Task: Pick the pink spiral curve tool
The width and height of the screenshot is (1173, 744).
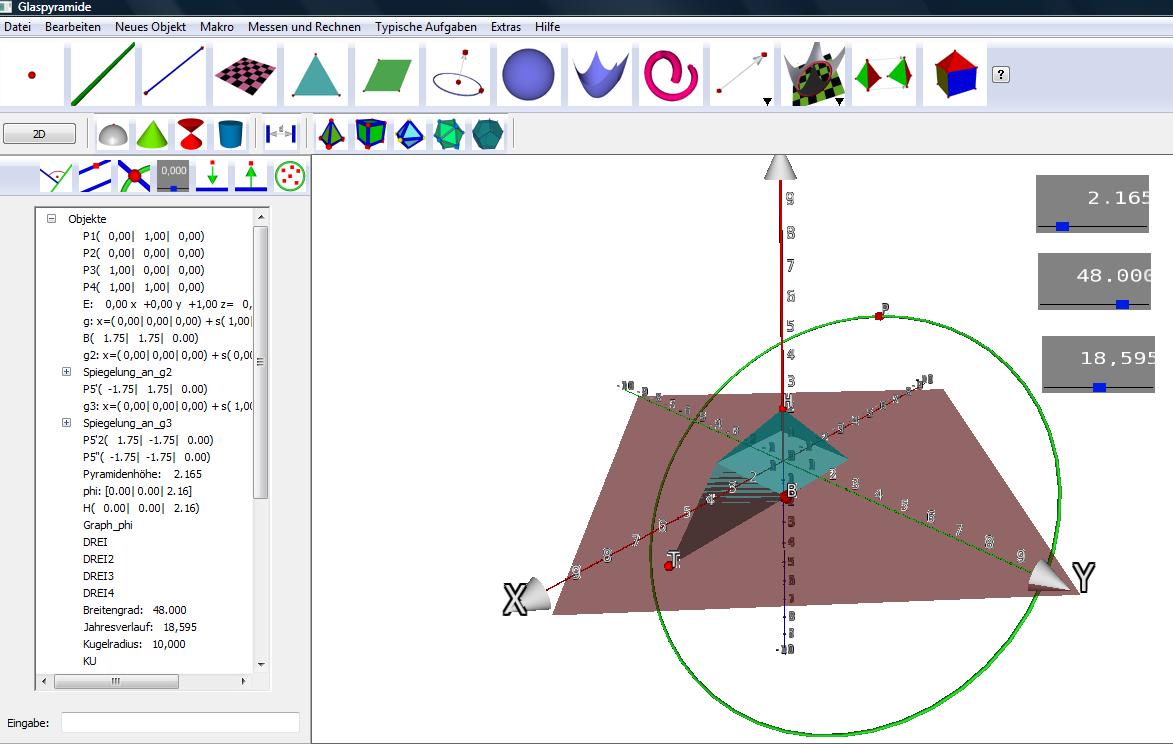Action: coord(670,75)
